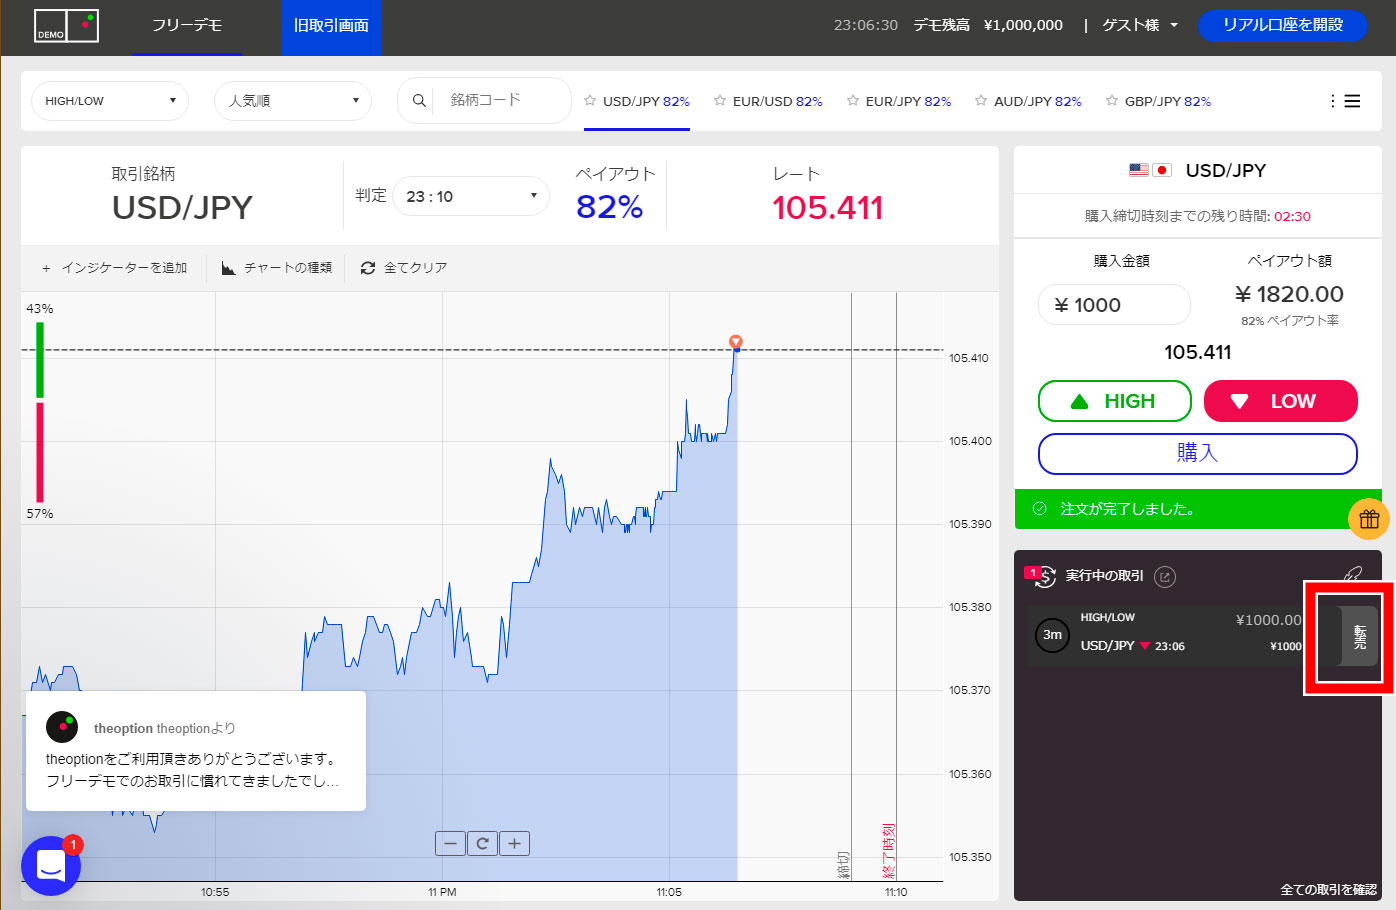Toggle the favorite star for USD/JPY
Viewport: 1396px width, 910px height.
(590, 100)
